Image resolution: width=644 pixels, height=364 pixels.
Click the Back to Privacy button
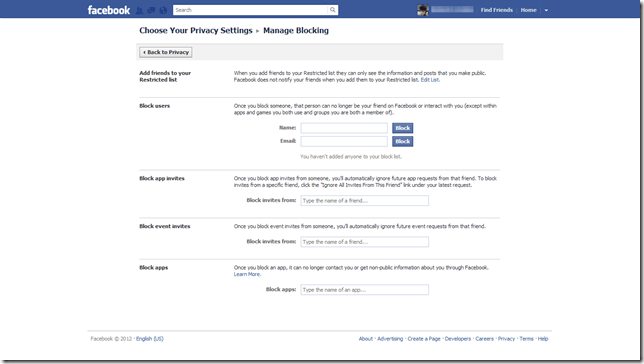166,52
